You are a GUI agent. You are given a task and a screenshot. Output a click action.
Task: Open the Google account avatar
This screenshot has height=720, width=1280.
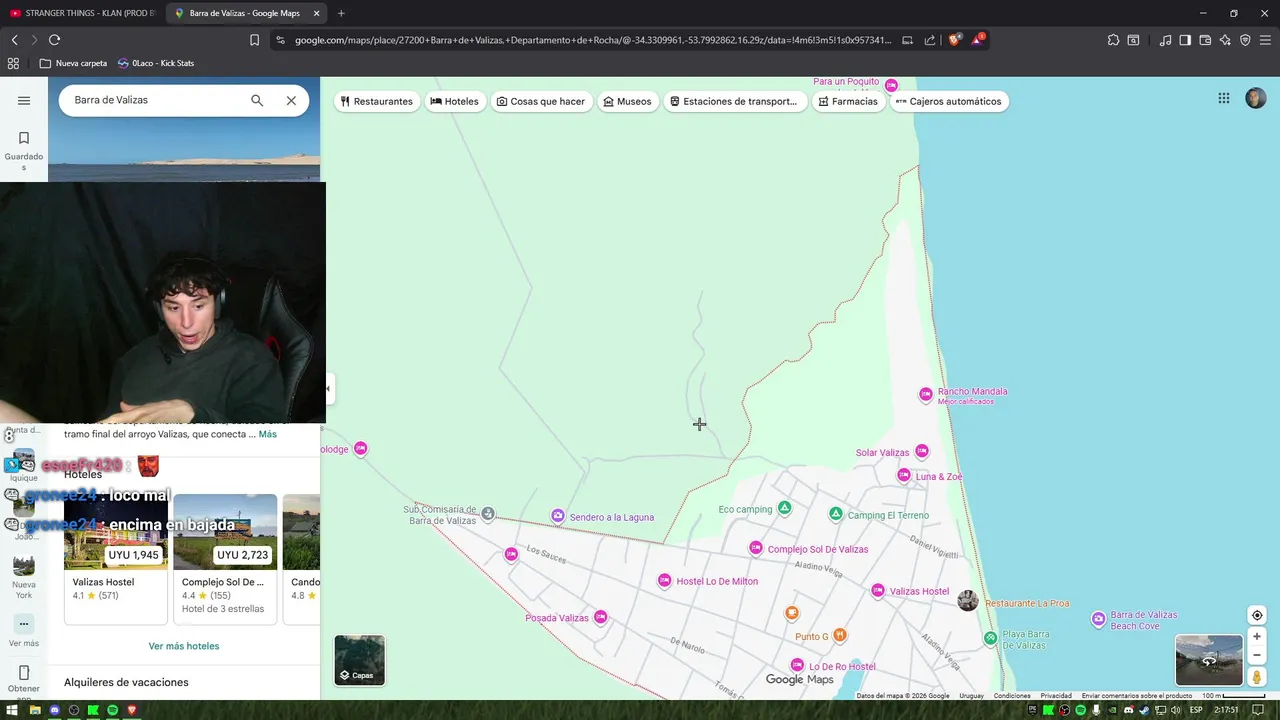point(1256,98)
